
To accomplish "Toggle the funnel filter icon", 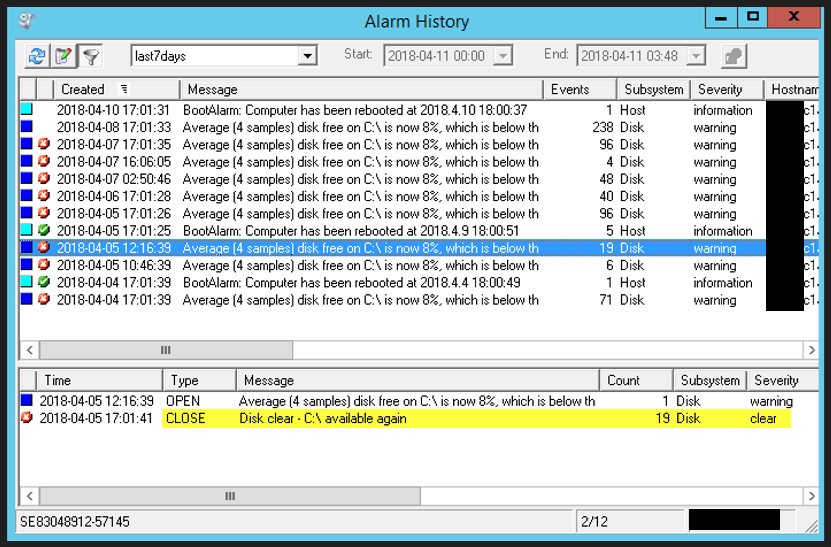I will [x=90, y=56].
